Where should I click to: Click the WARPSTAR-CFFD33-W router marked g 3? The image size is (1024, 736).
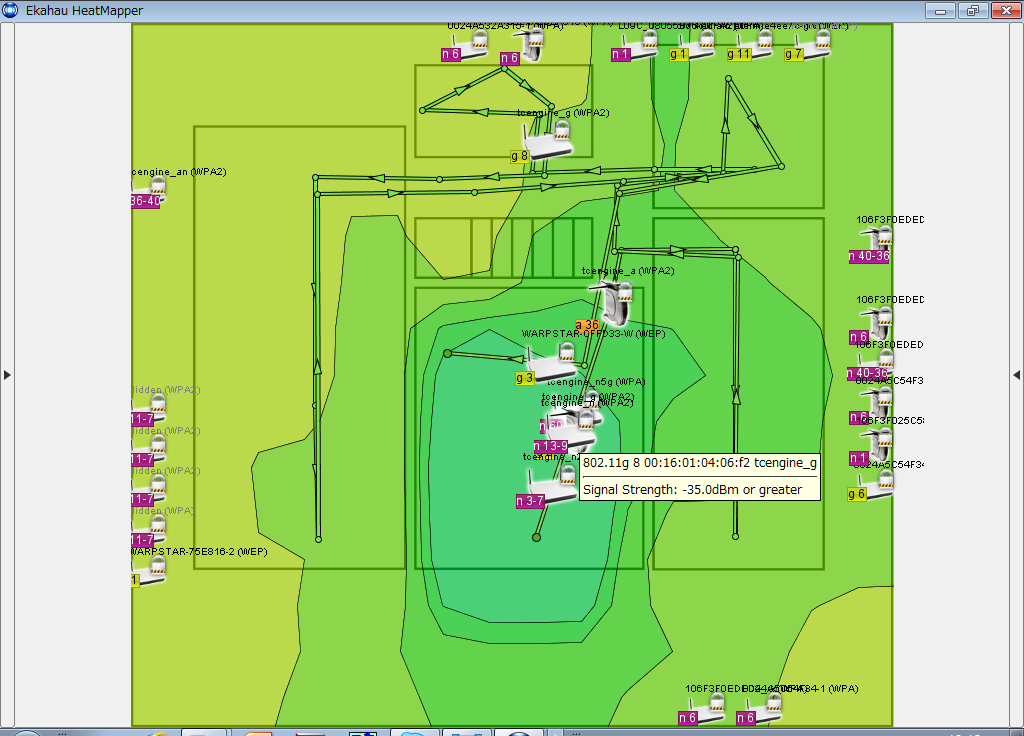(x=552, y=364)
